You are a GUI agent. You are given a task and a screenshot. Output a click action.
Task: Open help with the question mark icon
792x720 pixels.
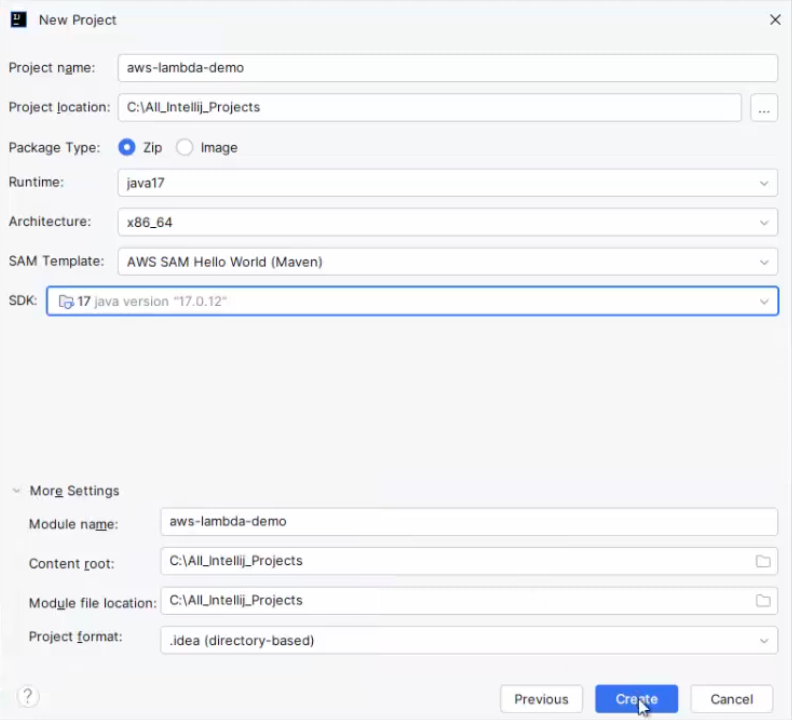click(28, 696)
